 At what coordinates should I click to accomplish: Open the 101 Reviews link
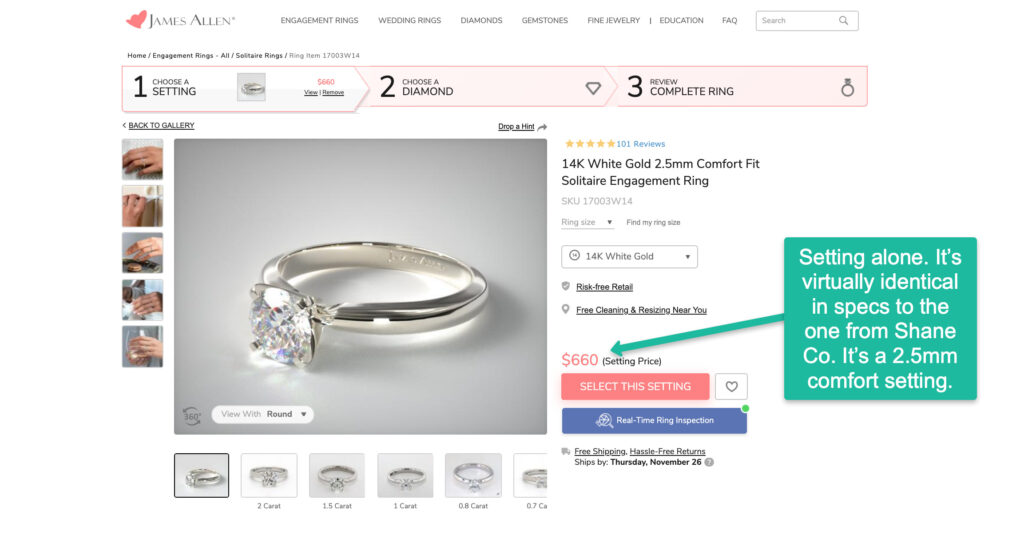coord(640,144)
